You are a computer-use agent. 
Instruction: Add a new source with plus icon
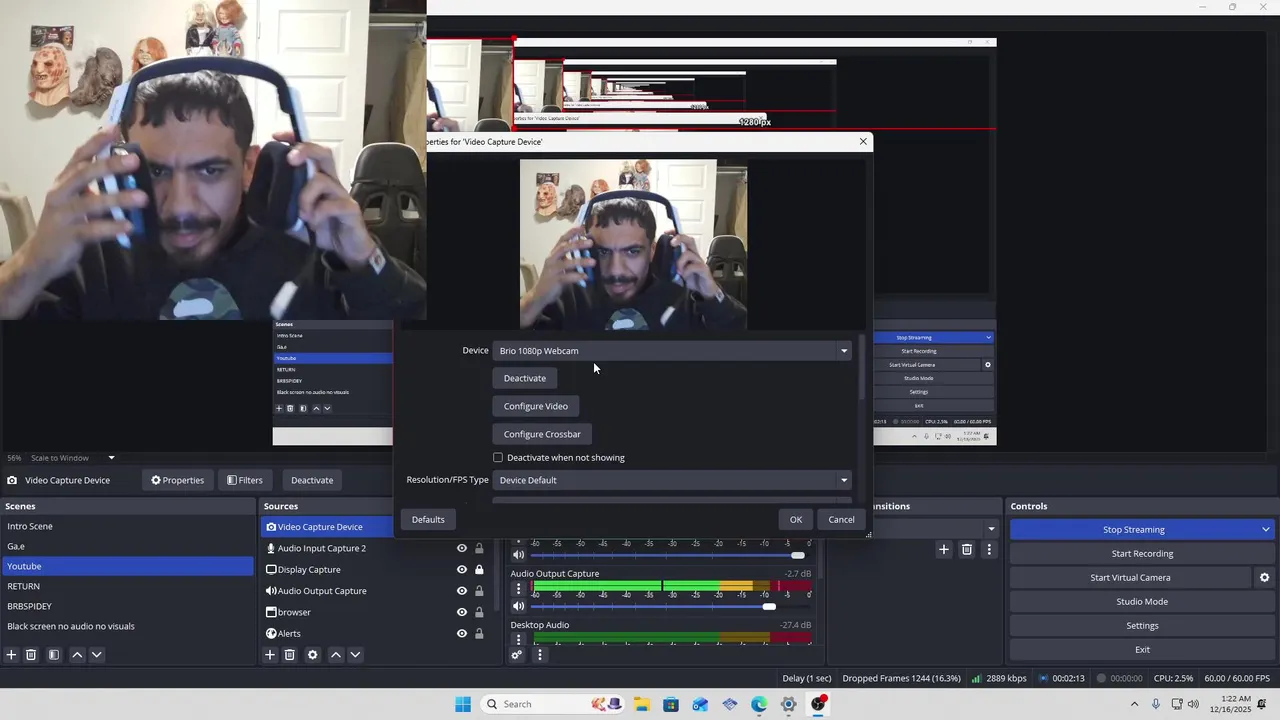tap(269, 655)
